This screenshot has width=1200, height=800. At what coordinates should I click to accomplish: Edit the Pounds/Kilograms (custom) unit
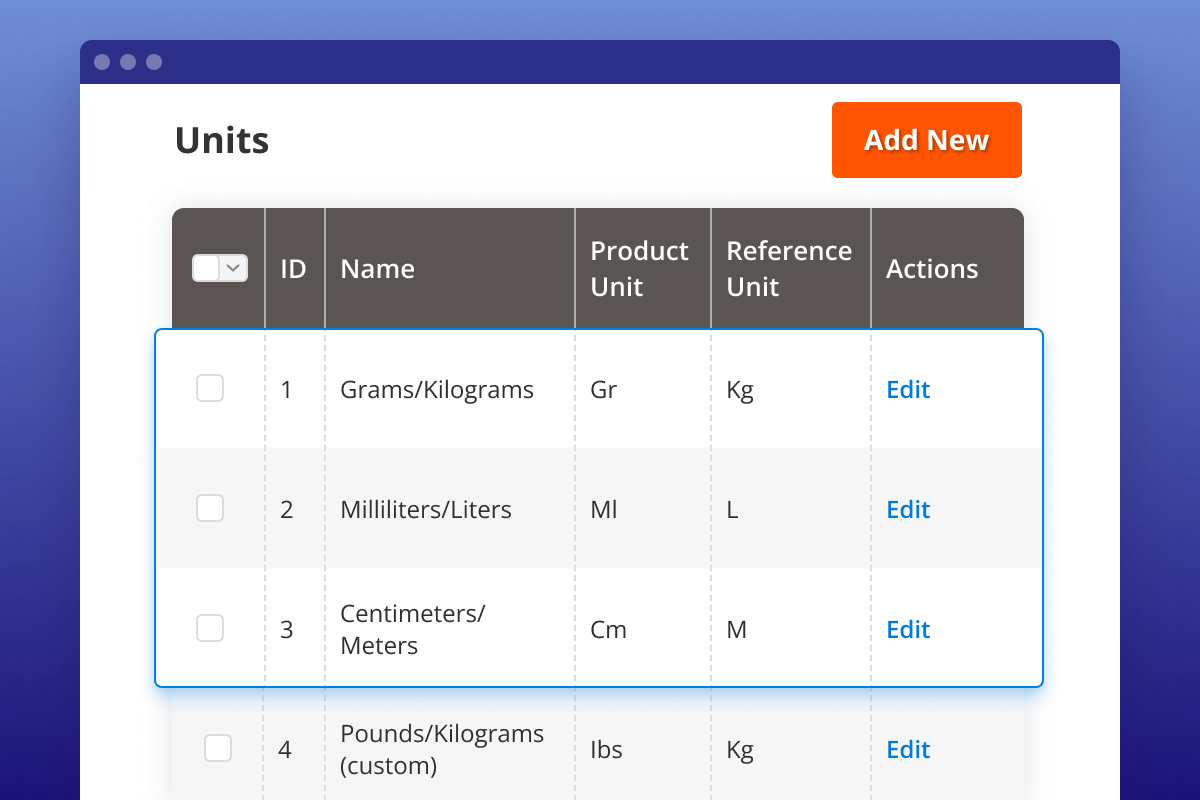point(908,749)
